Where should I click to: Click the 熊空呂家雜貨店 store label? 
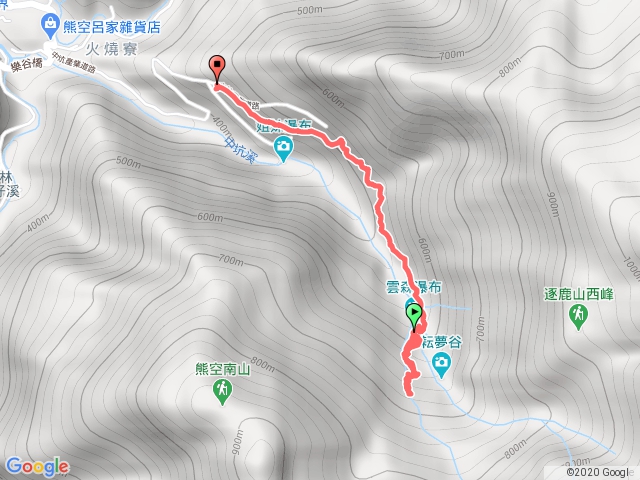(112, 27)
